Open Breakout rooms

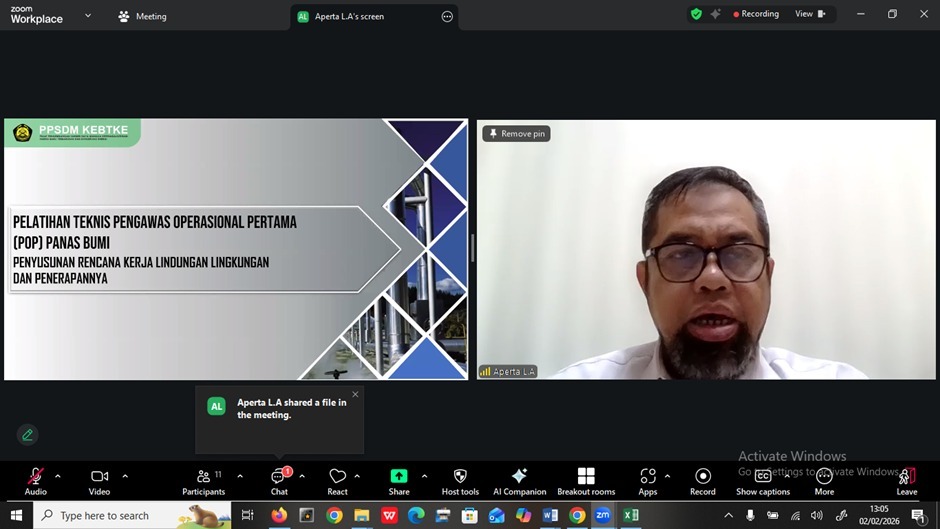[x=586, y=480]
